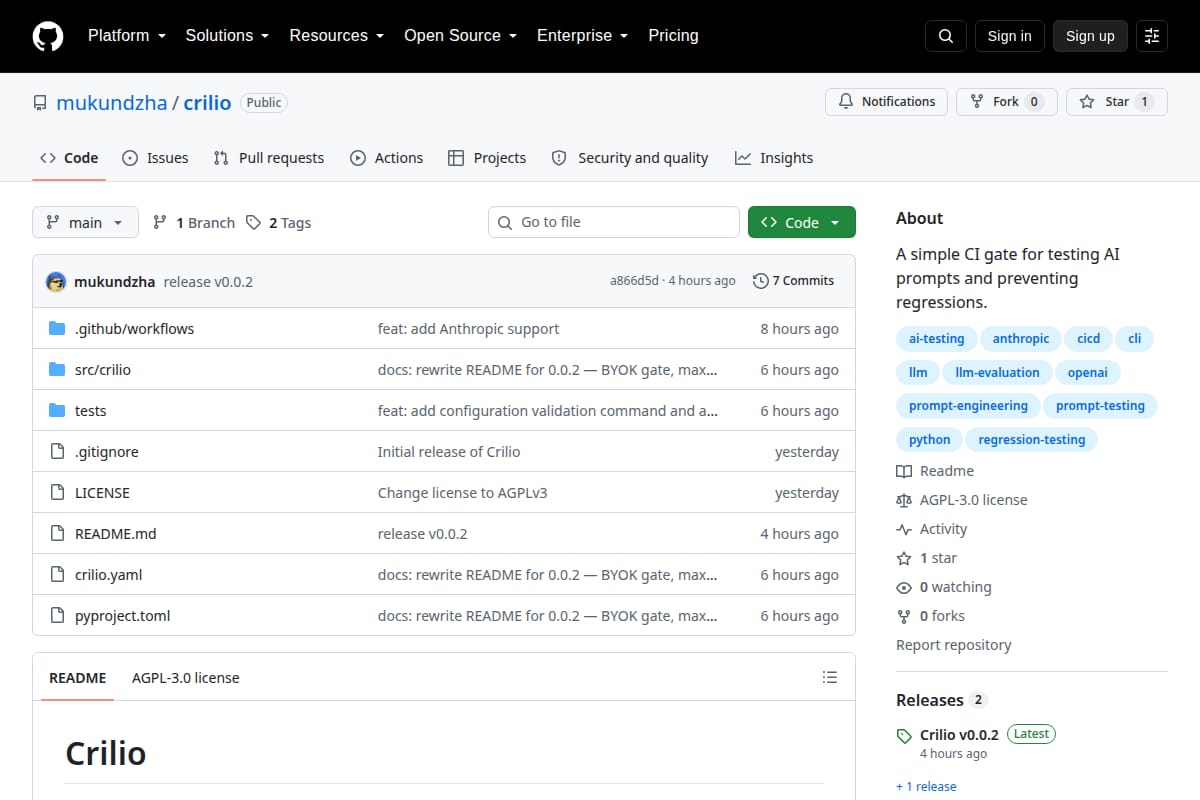The height and width of the screenshot is (800, 1200).
Task: Select the llm-evaluation topic tag
Action: tap(997, 373)
